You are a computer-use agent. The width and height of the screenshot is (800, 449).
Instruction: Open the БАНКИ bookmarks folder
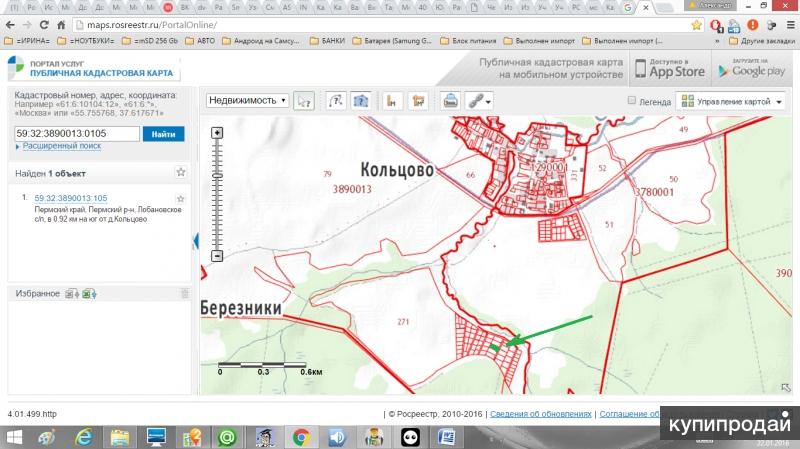coord(328,40)
